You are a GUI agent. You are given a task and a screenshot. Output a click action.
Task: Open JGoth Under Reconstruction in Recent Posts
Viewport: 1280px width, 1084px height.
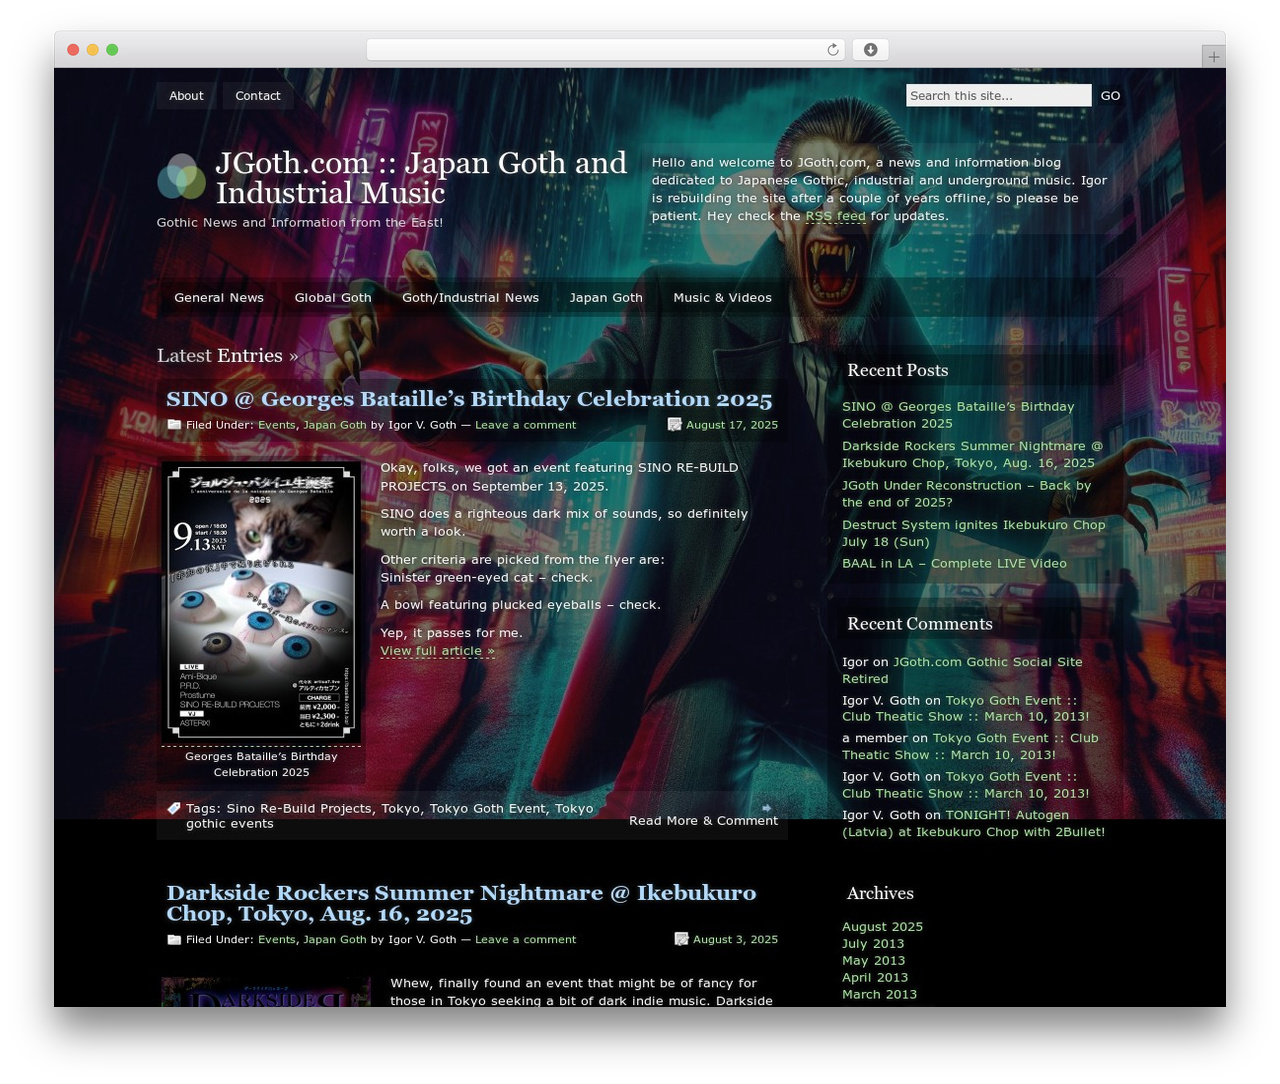[x=966, y=494]
